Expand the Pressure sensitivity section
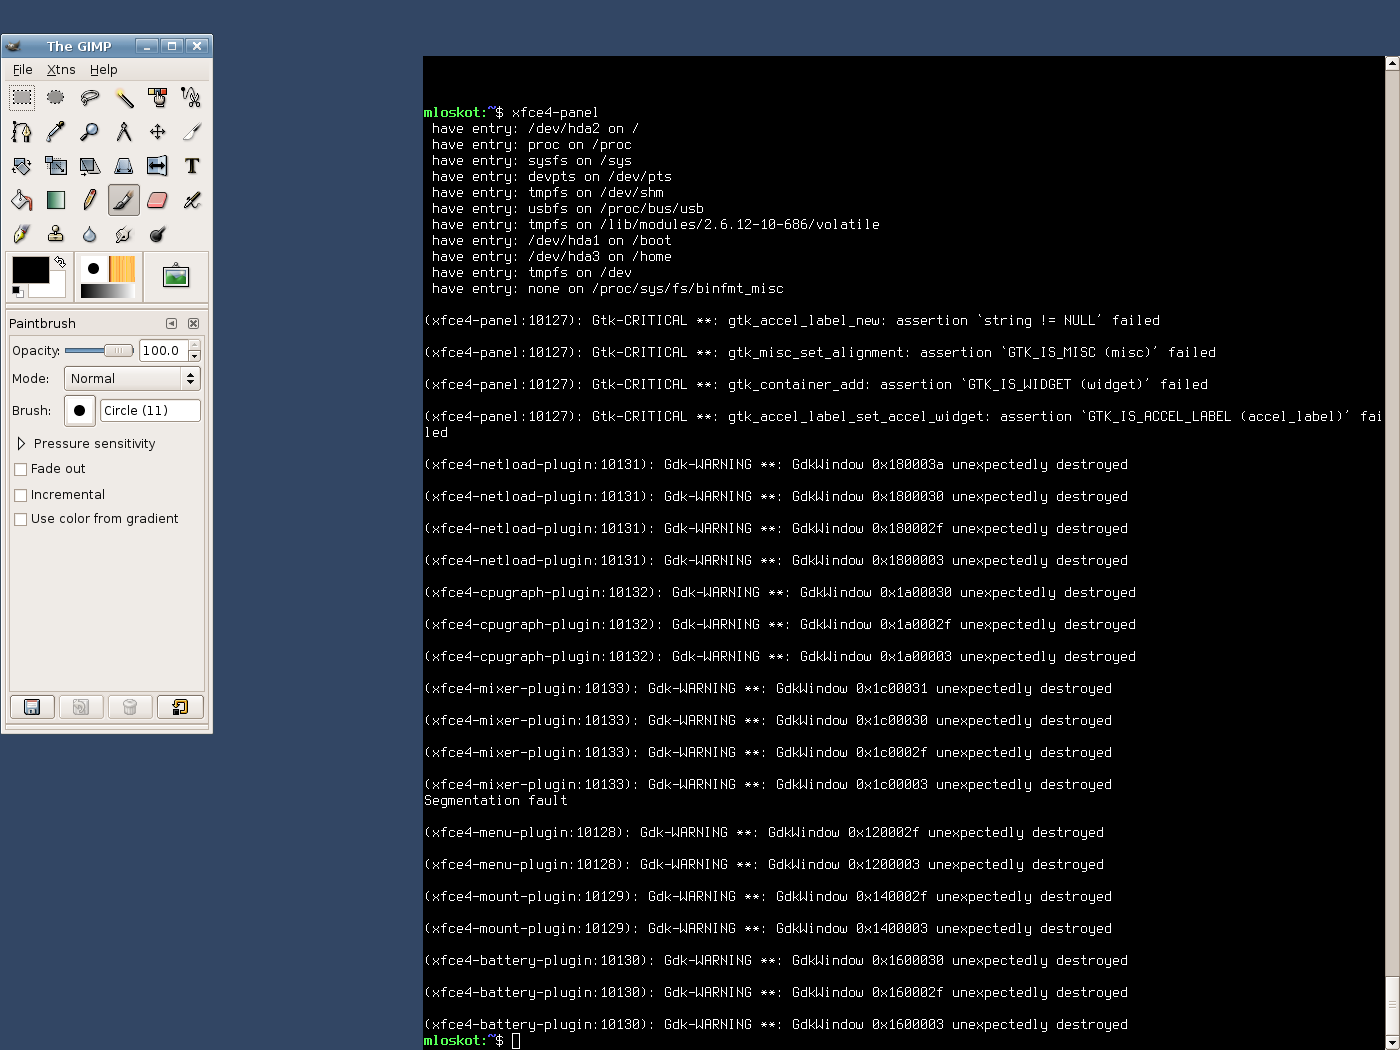Image resolution: width=1400 pixels, height=1050 pixels. (21, 444)
